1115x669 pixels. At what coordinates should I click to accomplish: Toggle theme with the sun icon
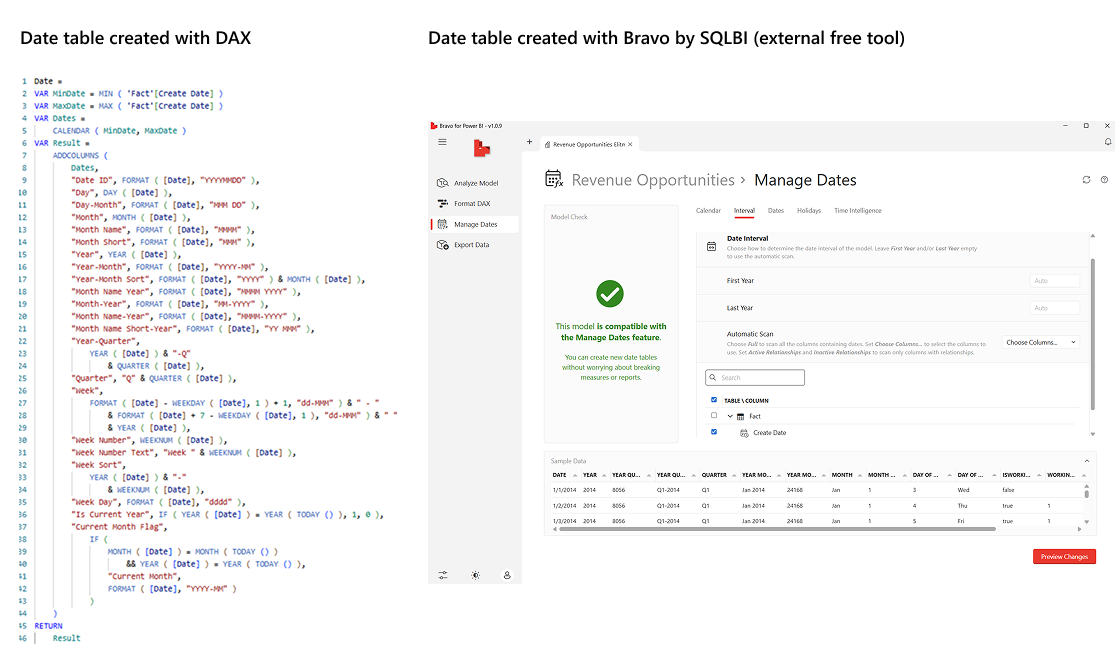pos(475,575)
